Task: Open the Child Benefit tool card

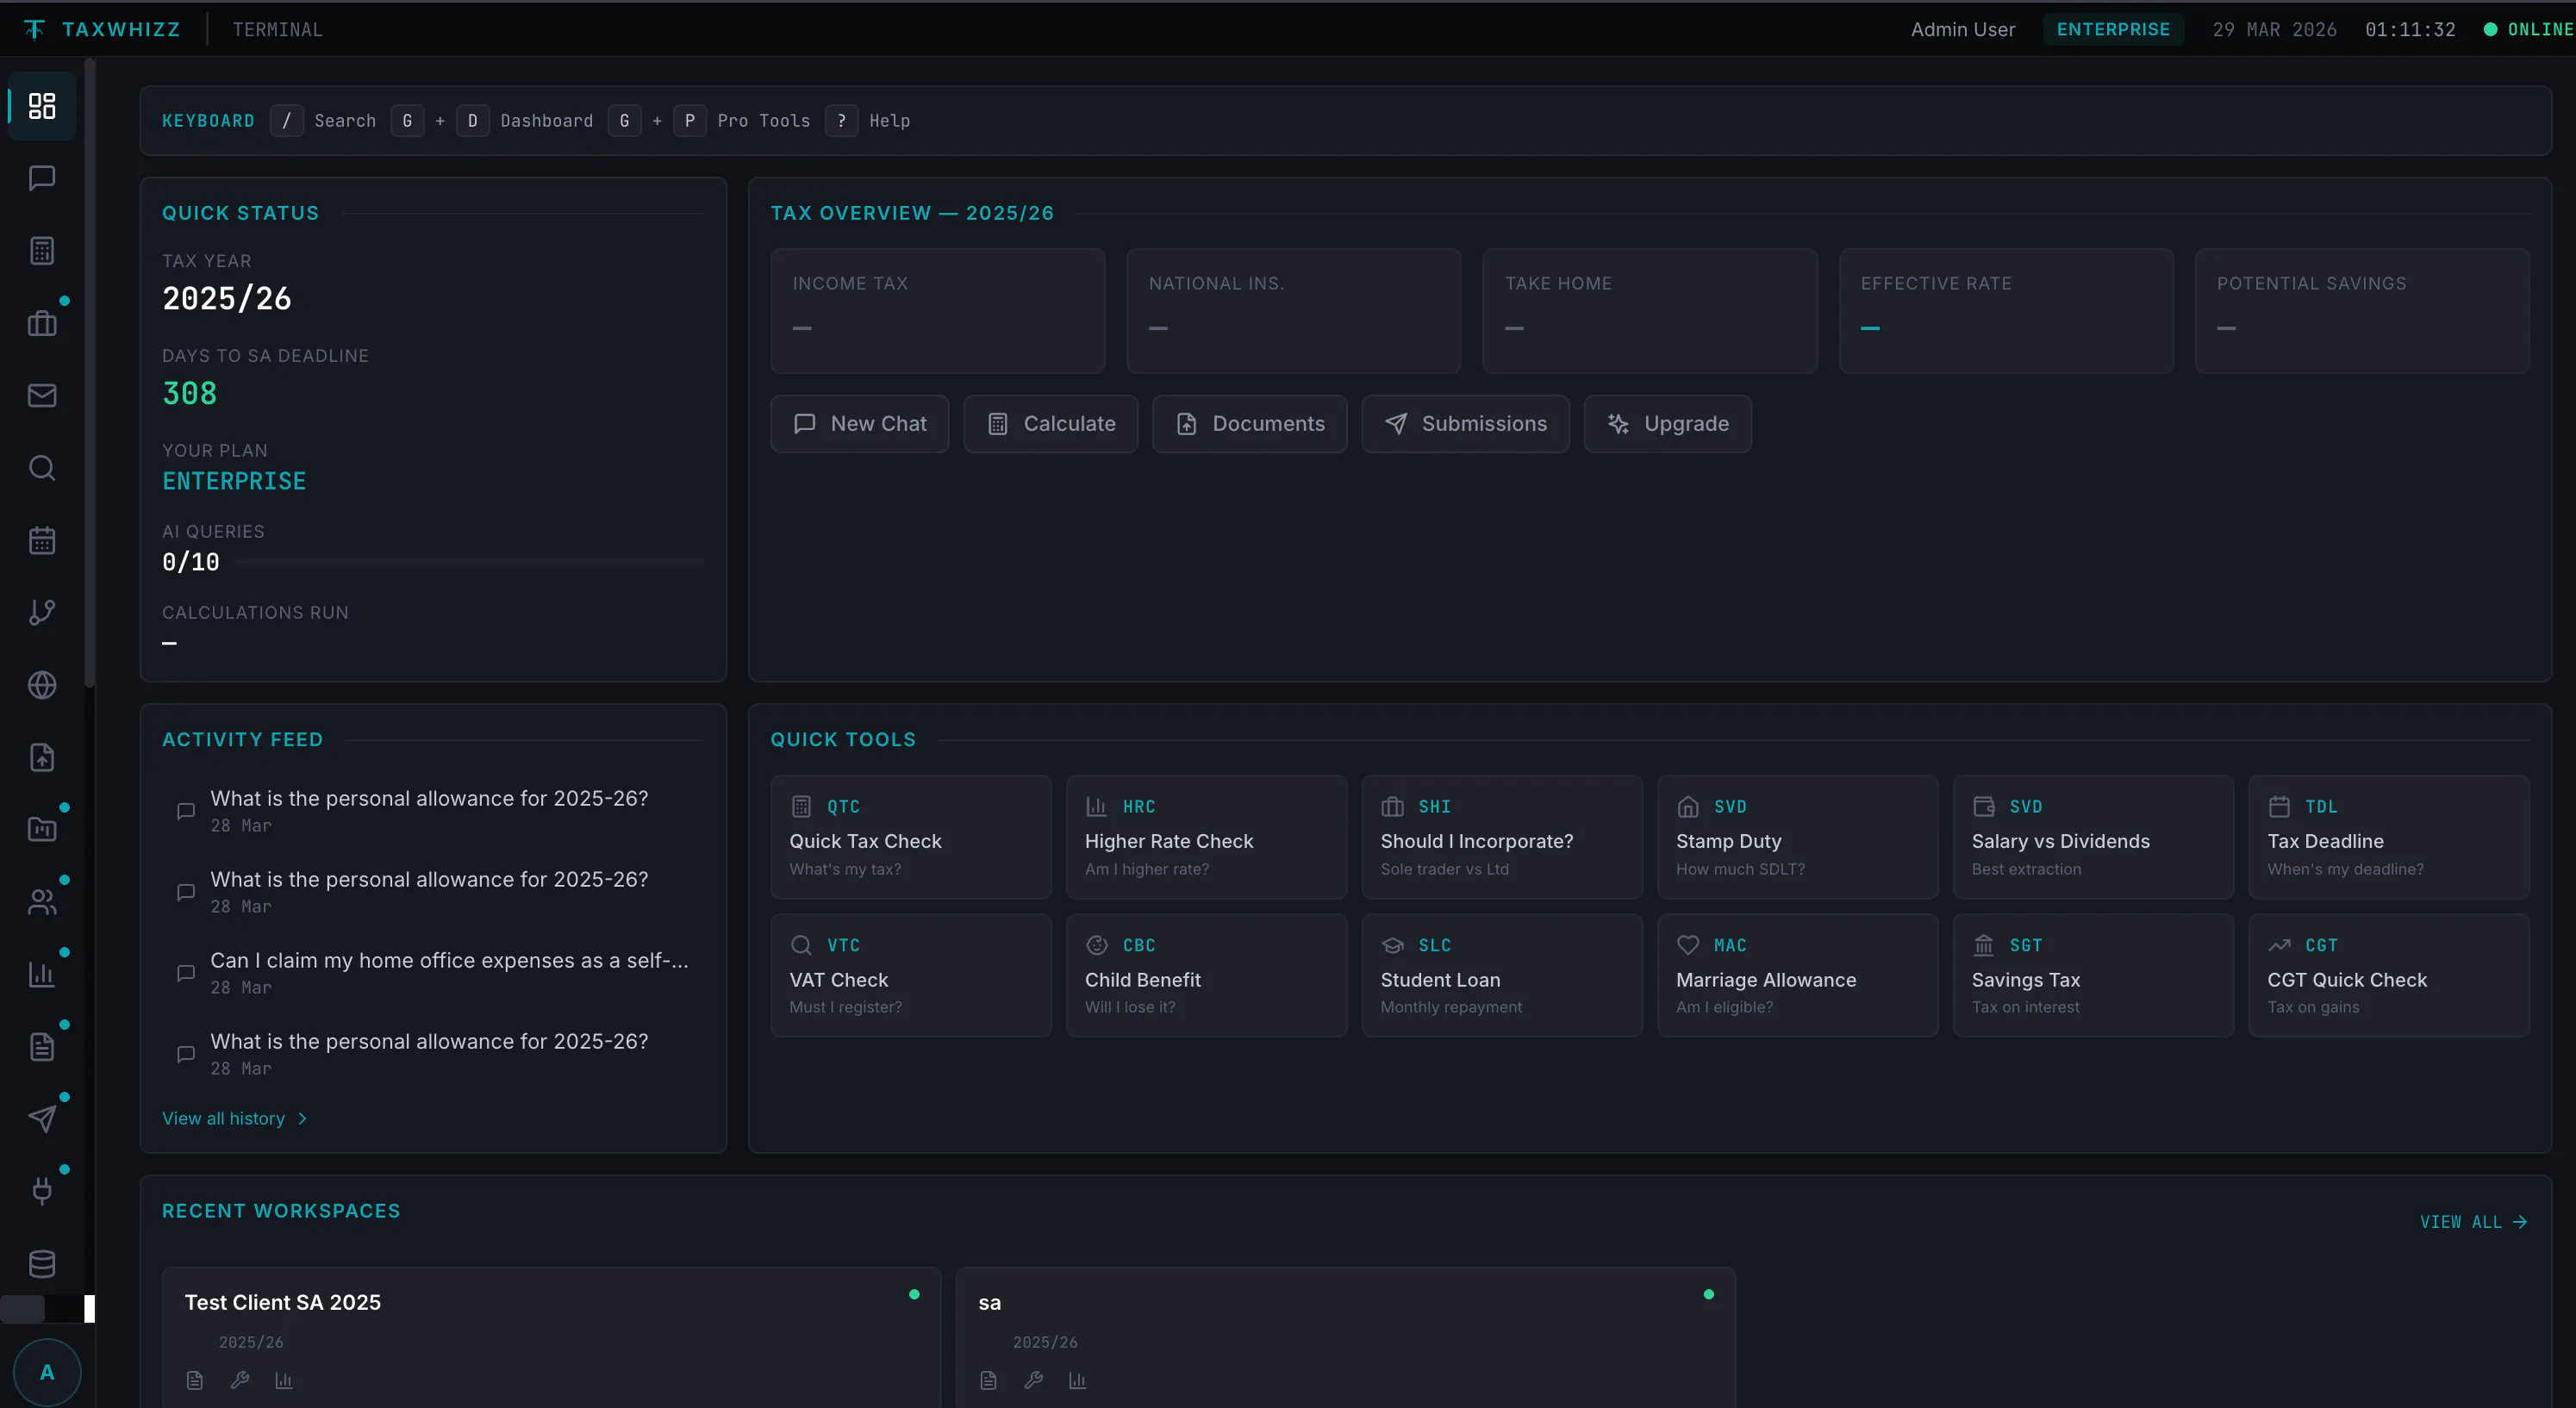Action: (1206, 975)
